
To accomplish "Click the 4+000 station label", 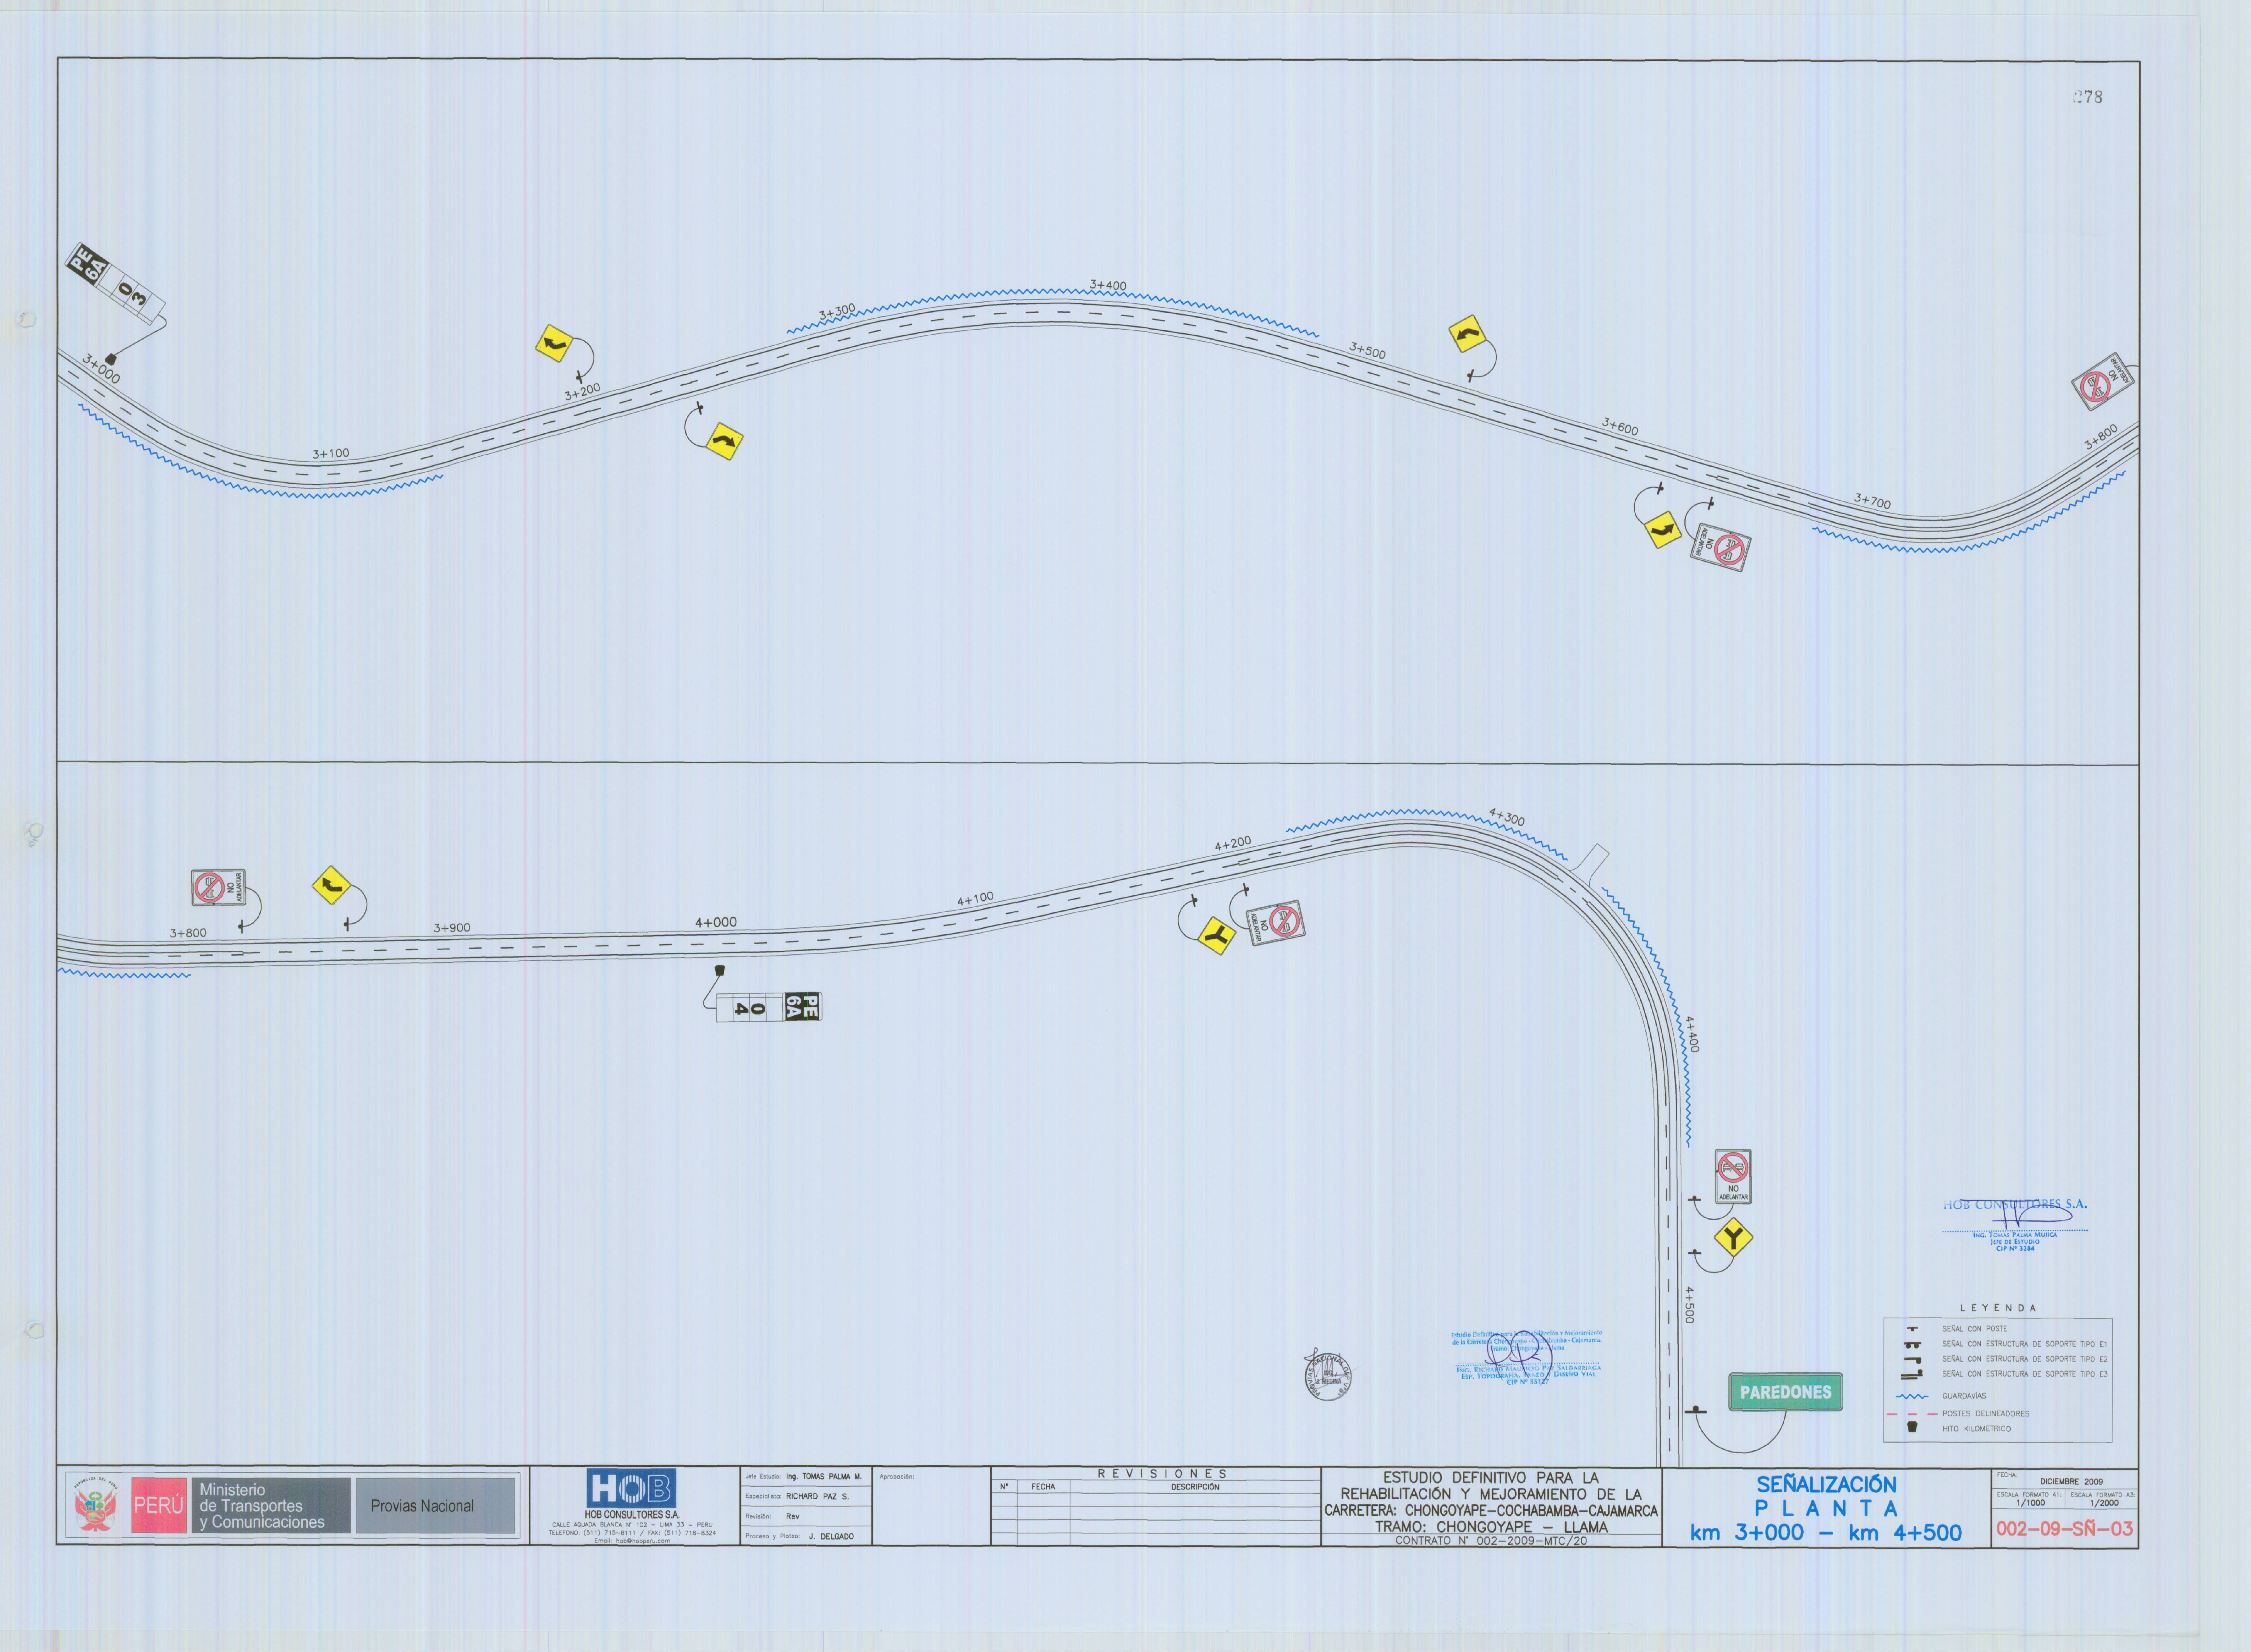I will point(716,922).
